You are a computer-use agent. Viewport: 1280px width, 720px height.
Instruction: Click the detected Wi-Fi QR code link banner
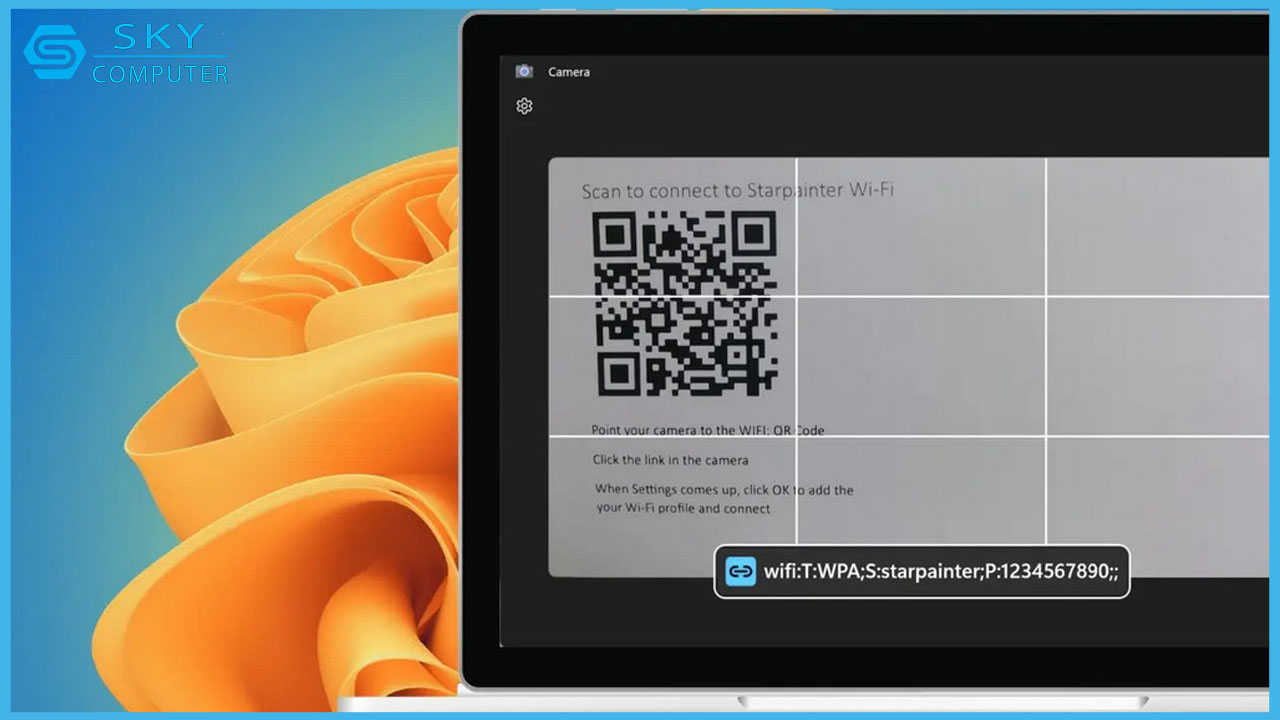click(x=920, y=573)
